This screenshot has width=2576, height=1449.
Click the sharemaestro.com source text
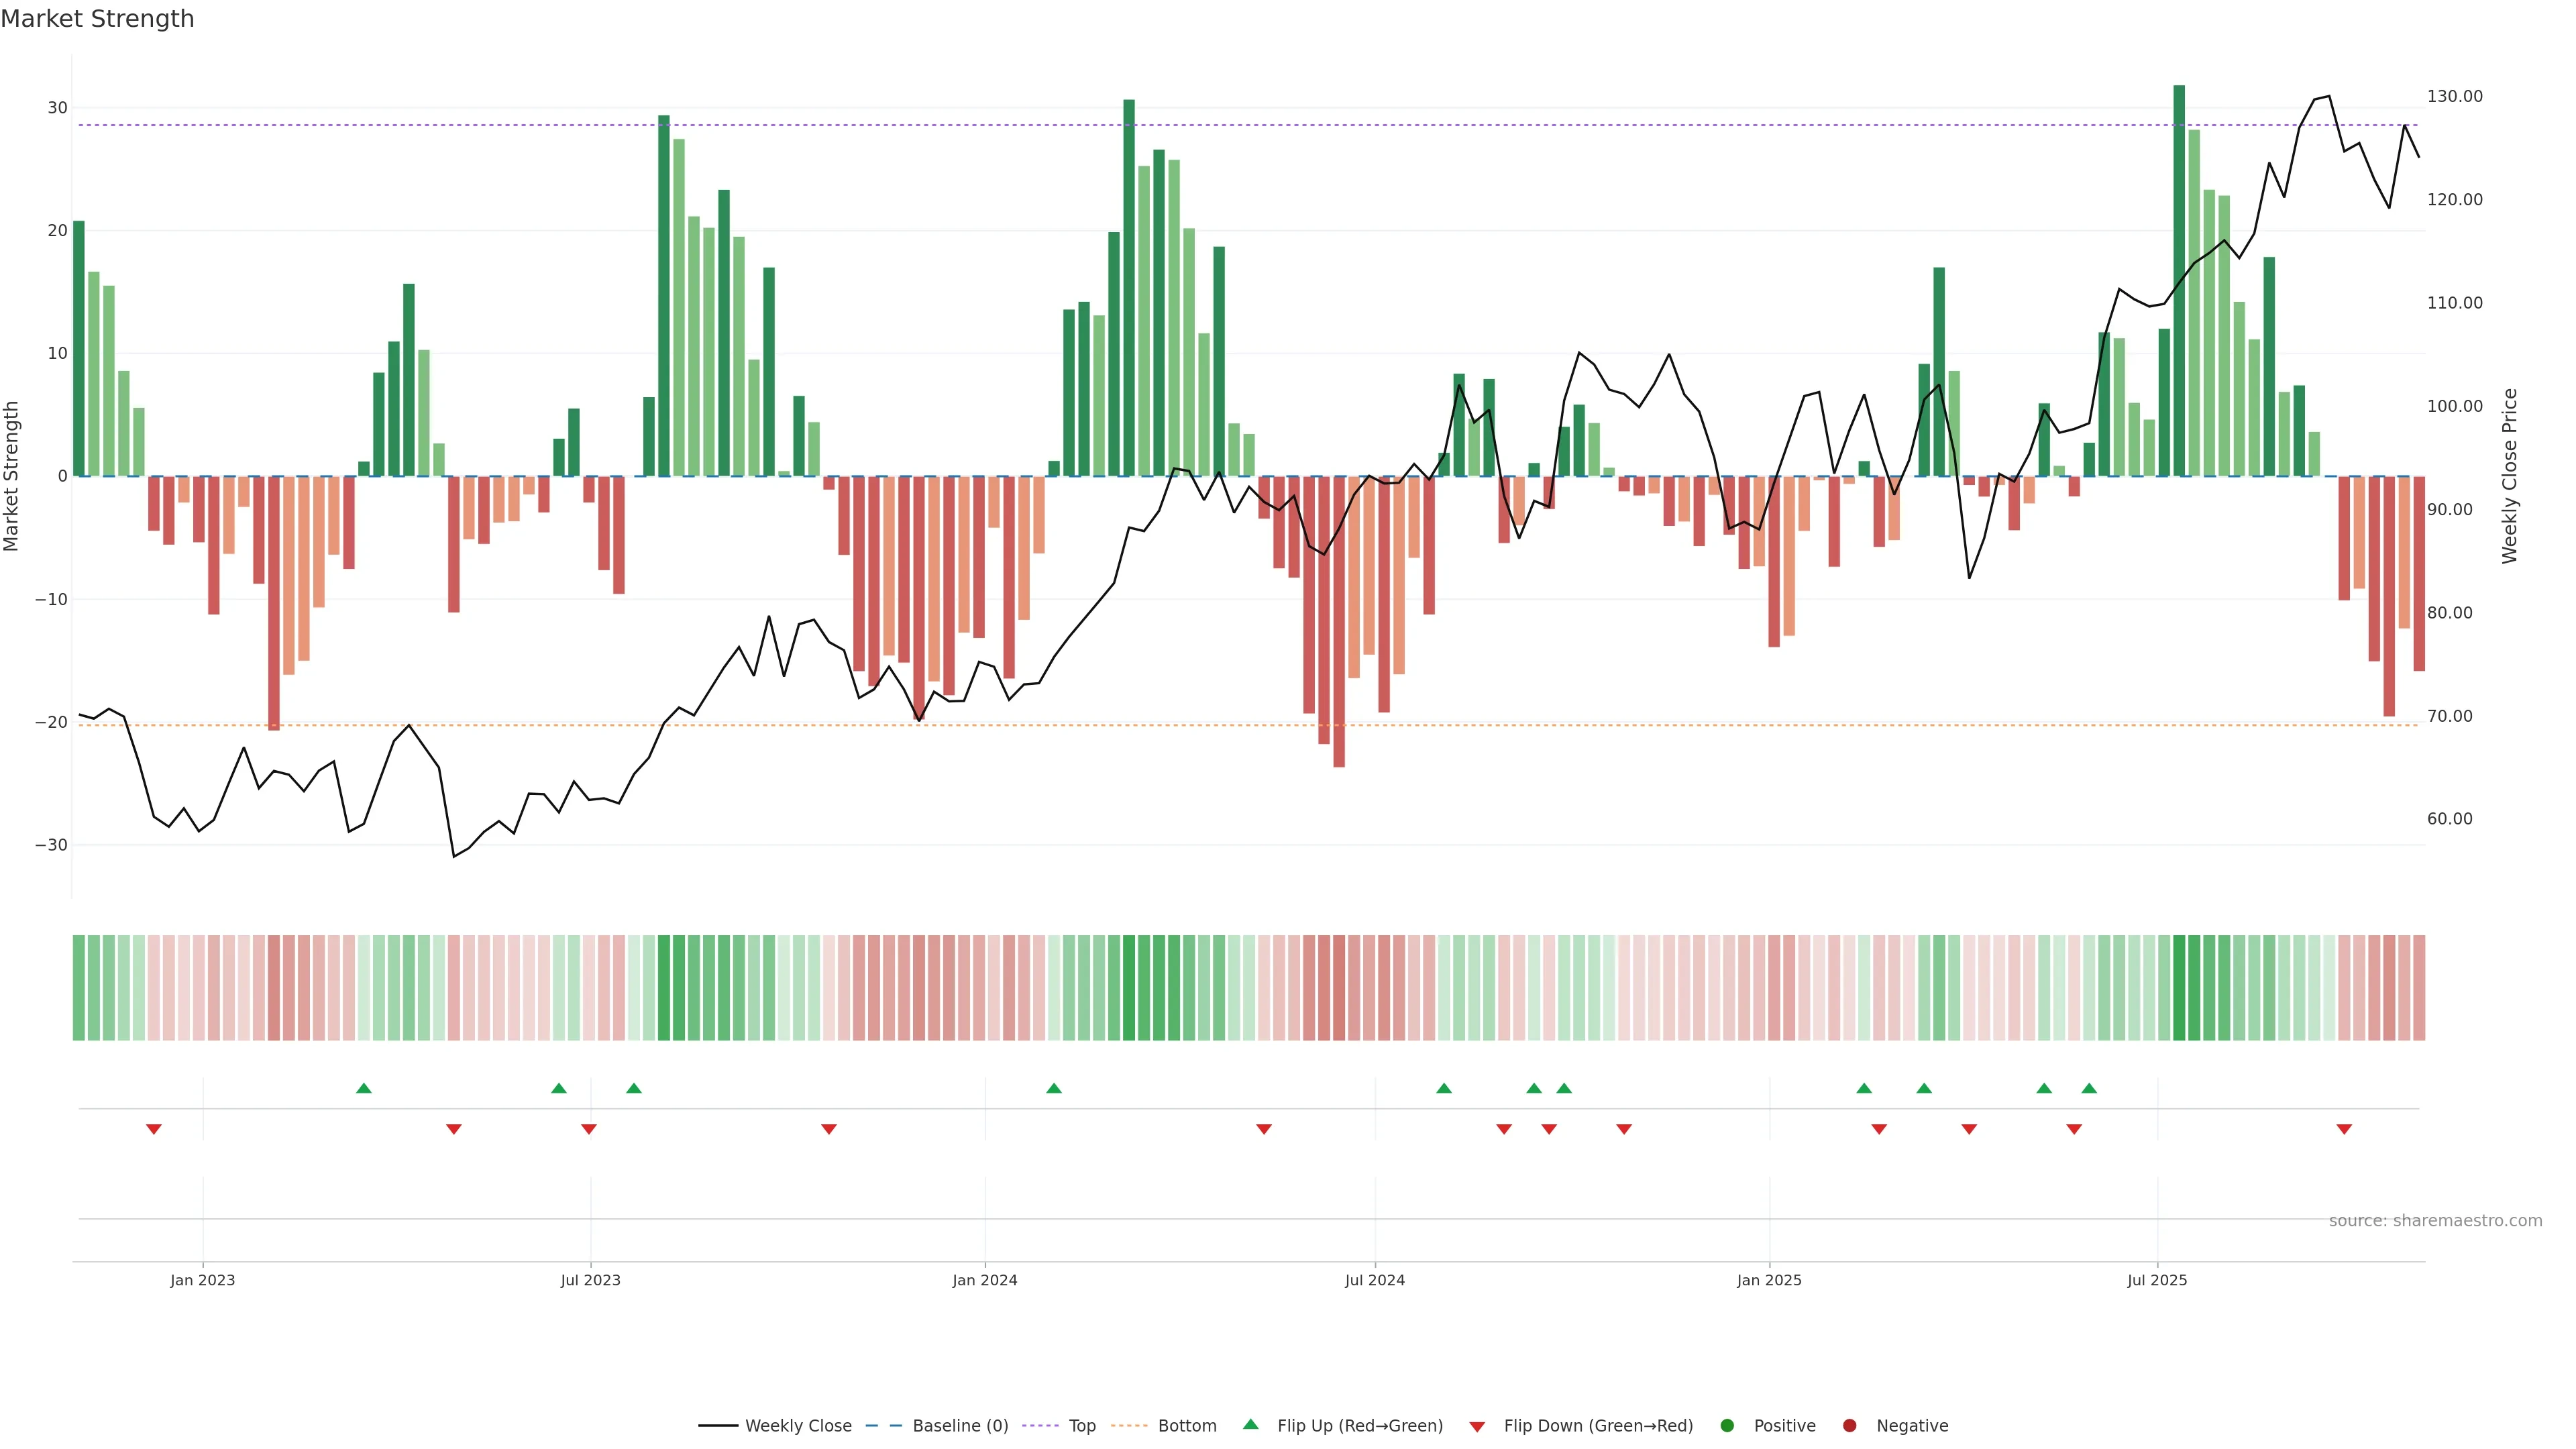coord(2435,1220)
